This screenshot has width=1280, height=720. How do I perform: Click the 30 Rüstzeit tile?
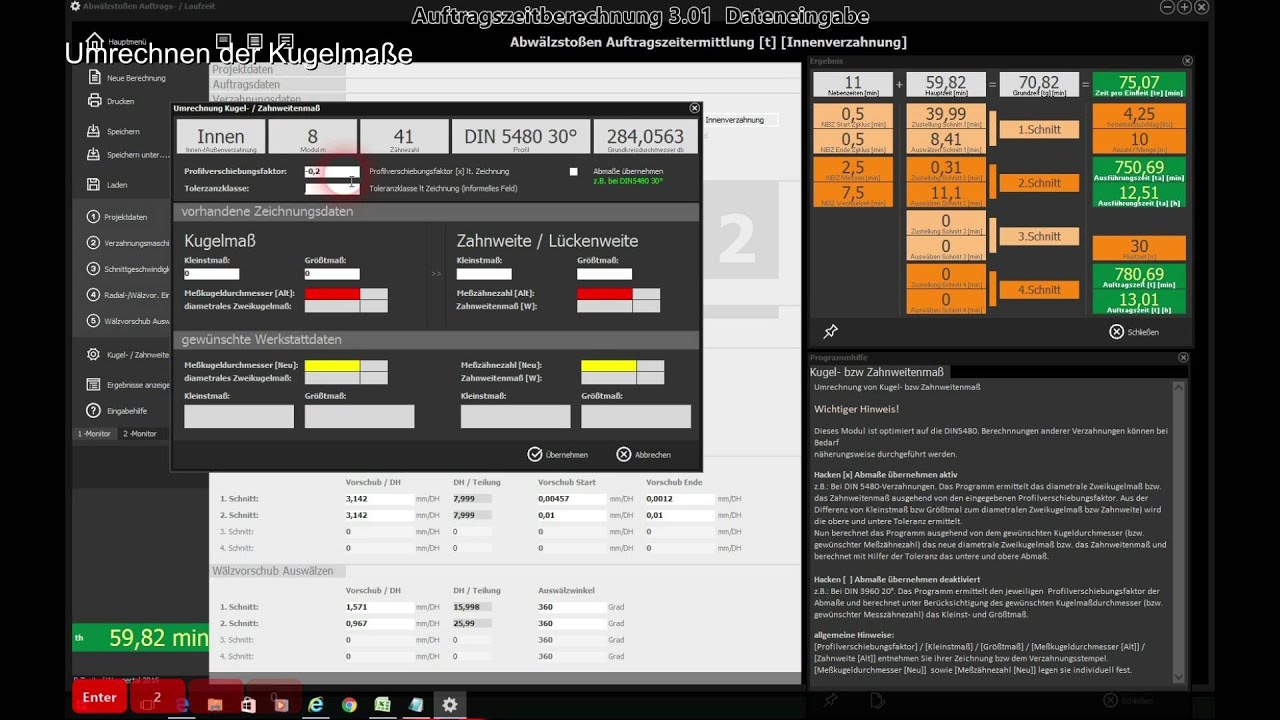[1139, 248]
